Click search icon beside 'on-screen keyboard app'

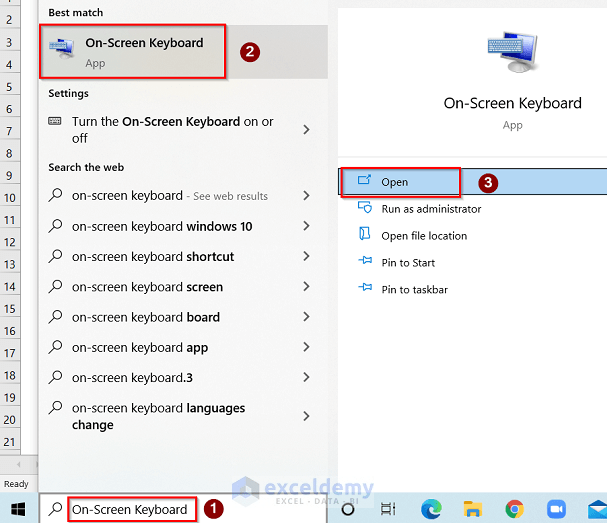55,347
